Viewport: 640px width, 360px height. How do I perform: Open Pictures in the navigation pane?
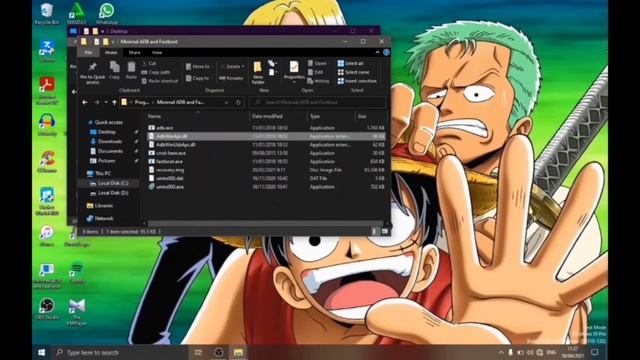click(107, 161)
